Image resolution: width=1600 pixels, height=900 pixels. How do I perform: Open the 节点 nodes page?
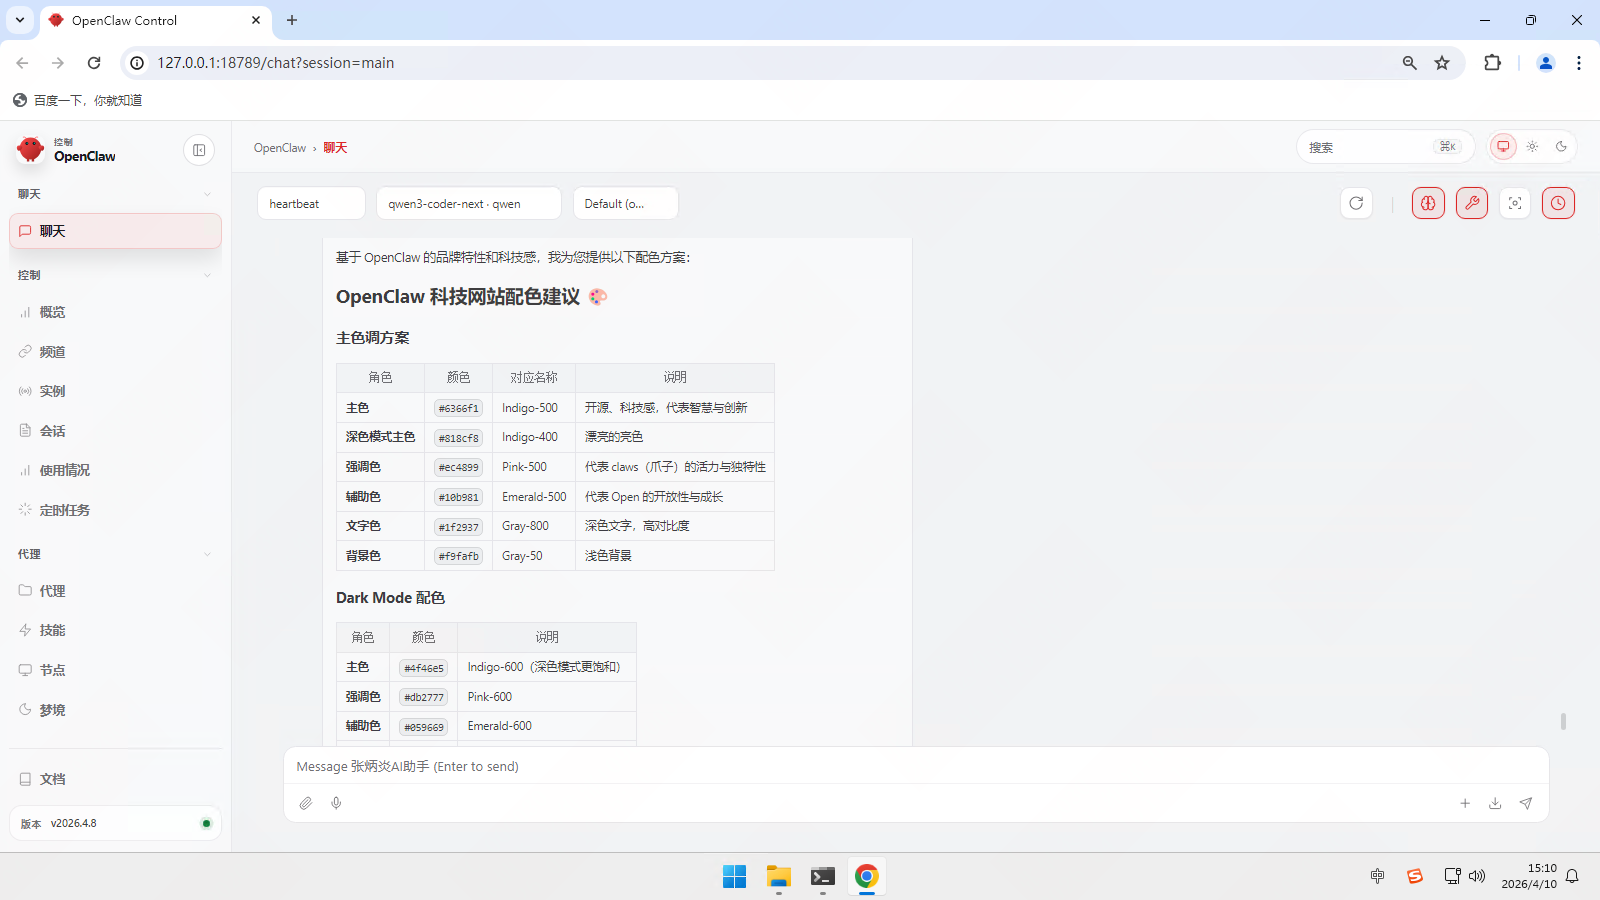click(115, 670)
